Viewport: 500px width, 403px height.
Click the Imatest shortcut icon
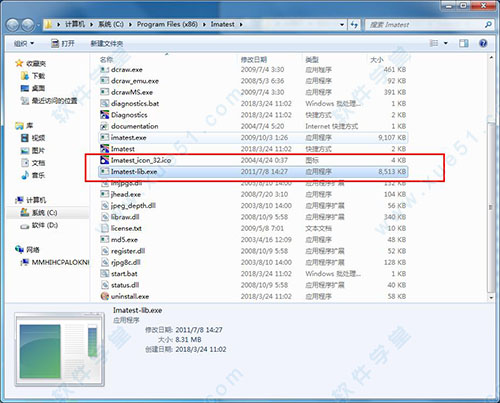pyautogui.click(x=105, y=149)
